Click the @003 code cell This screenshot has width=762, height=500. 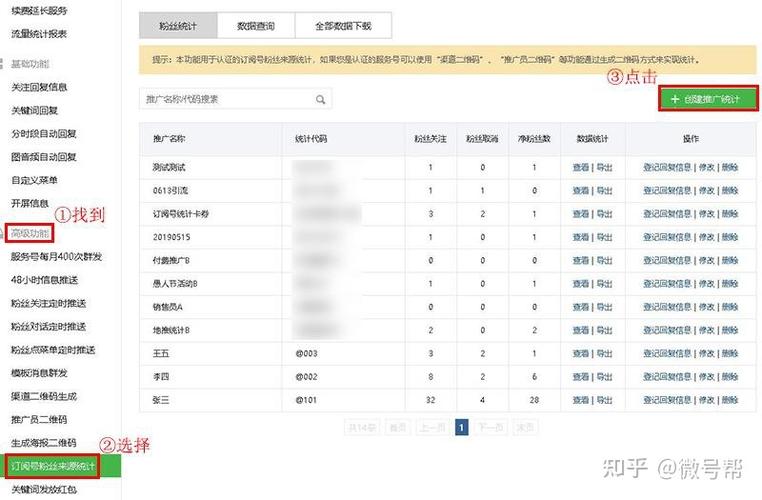[x=306, y=354]
